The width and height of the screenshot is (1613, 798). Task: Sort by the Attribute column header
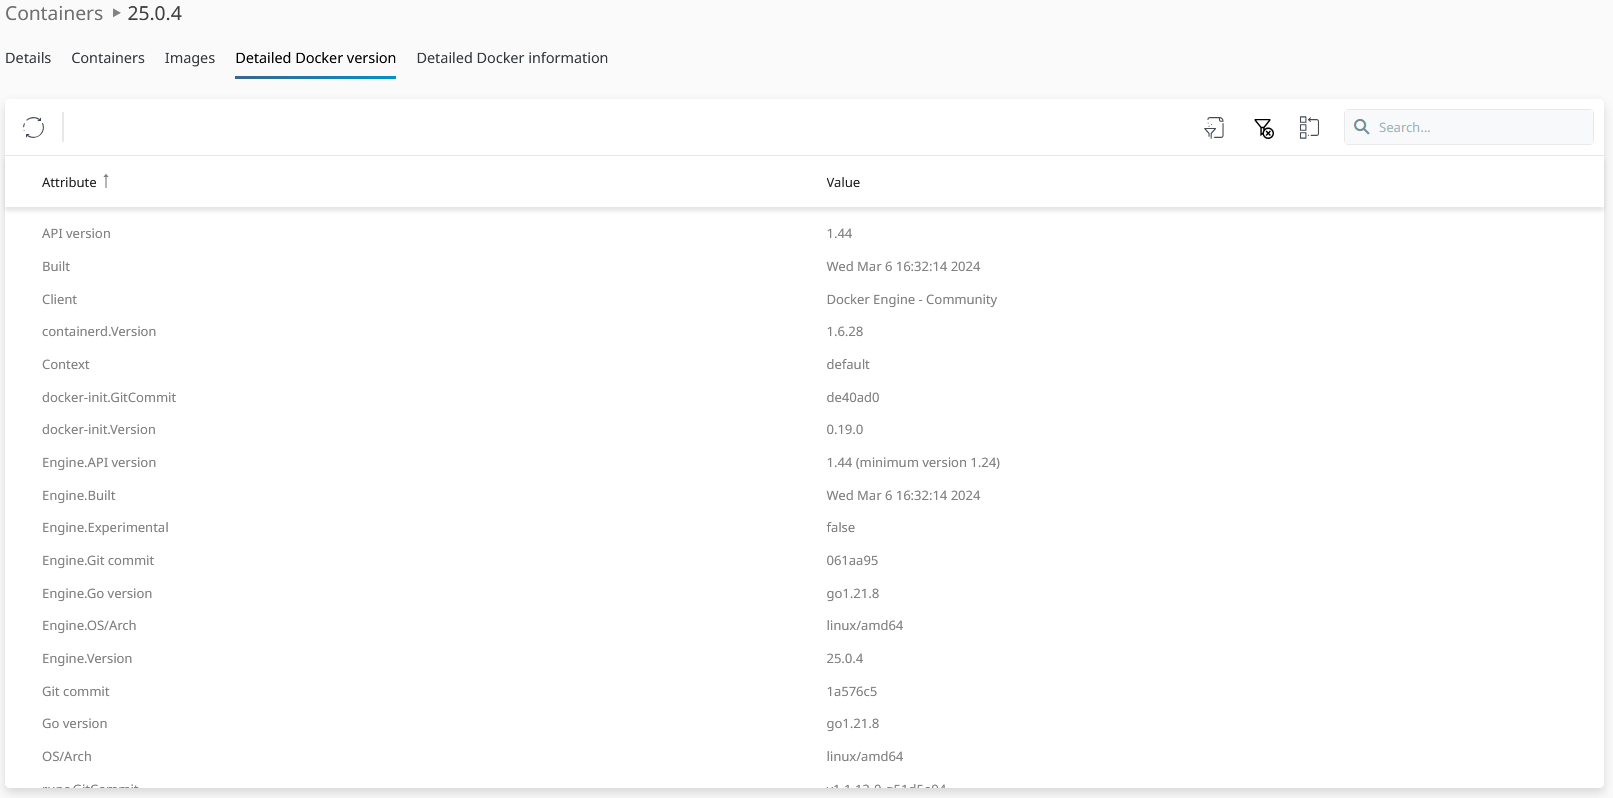[x=69, y=182]
